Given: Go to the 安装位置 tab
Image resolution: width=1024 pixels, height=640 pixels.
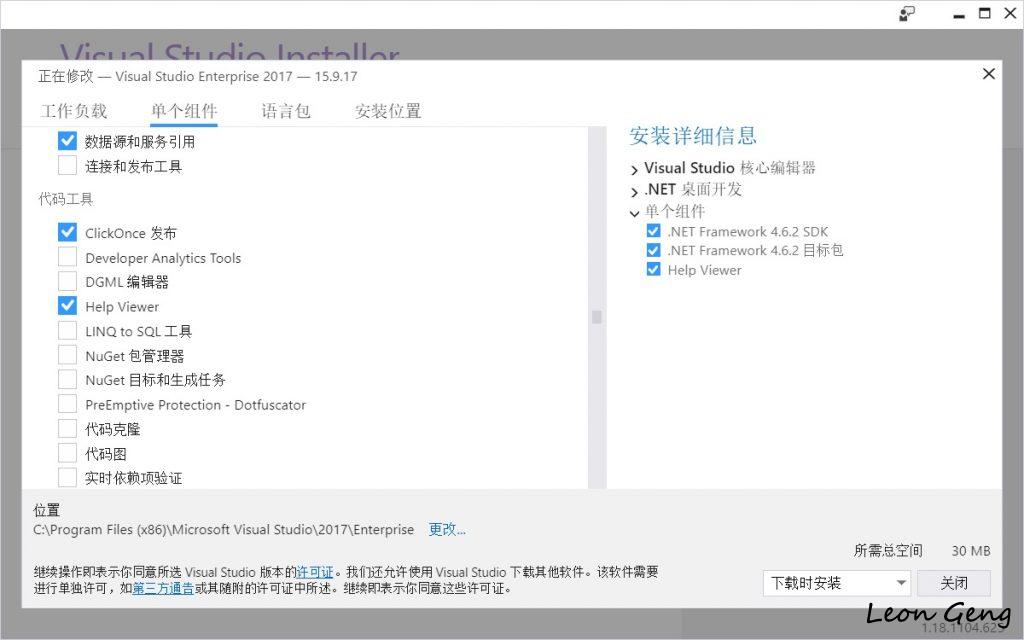Looking at the screenshot, I should click(388, 111).
